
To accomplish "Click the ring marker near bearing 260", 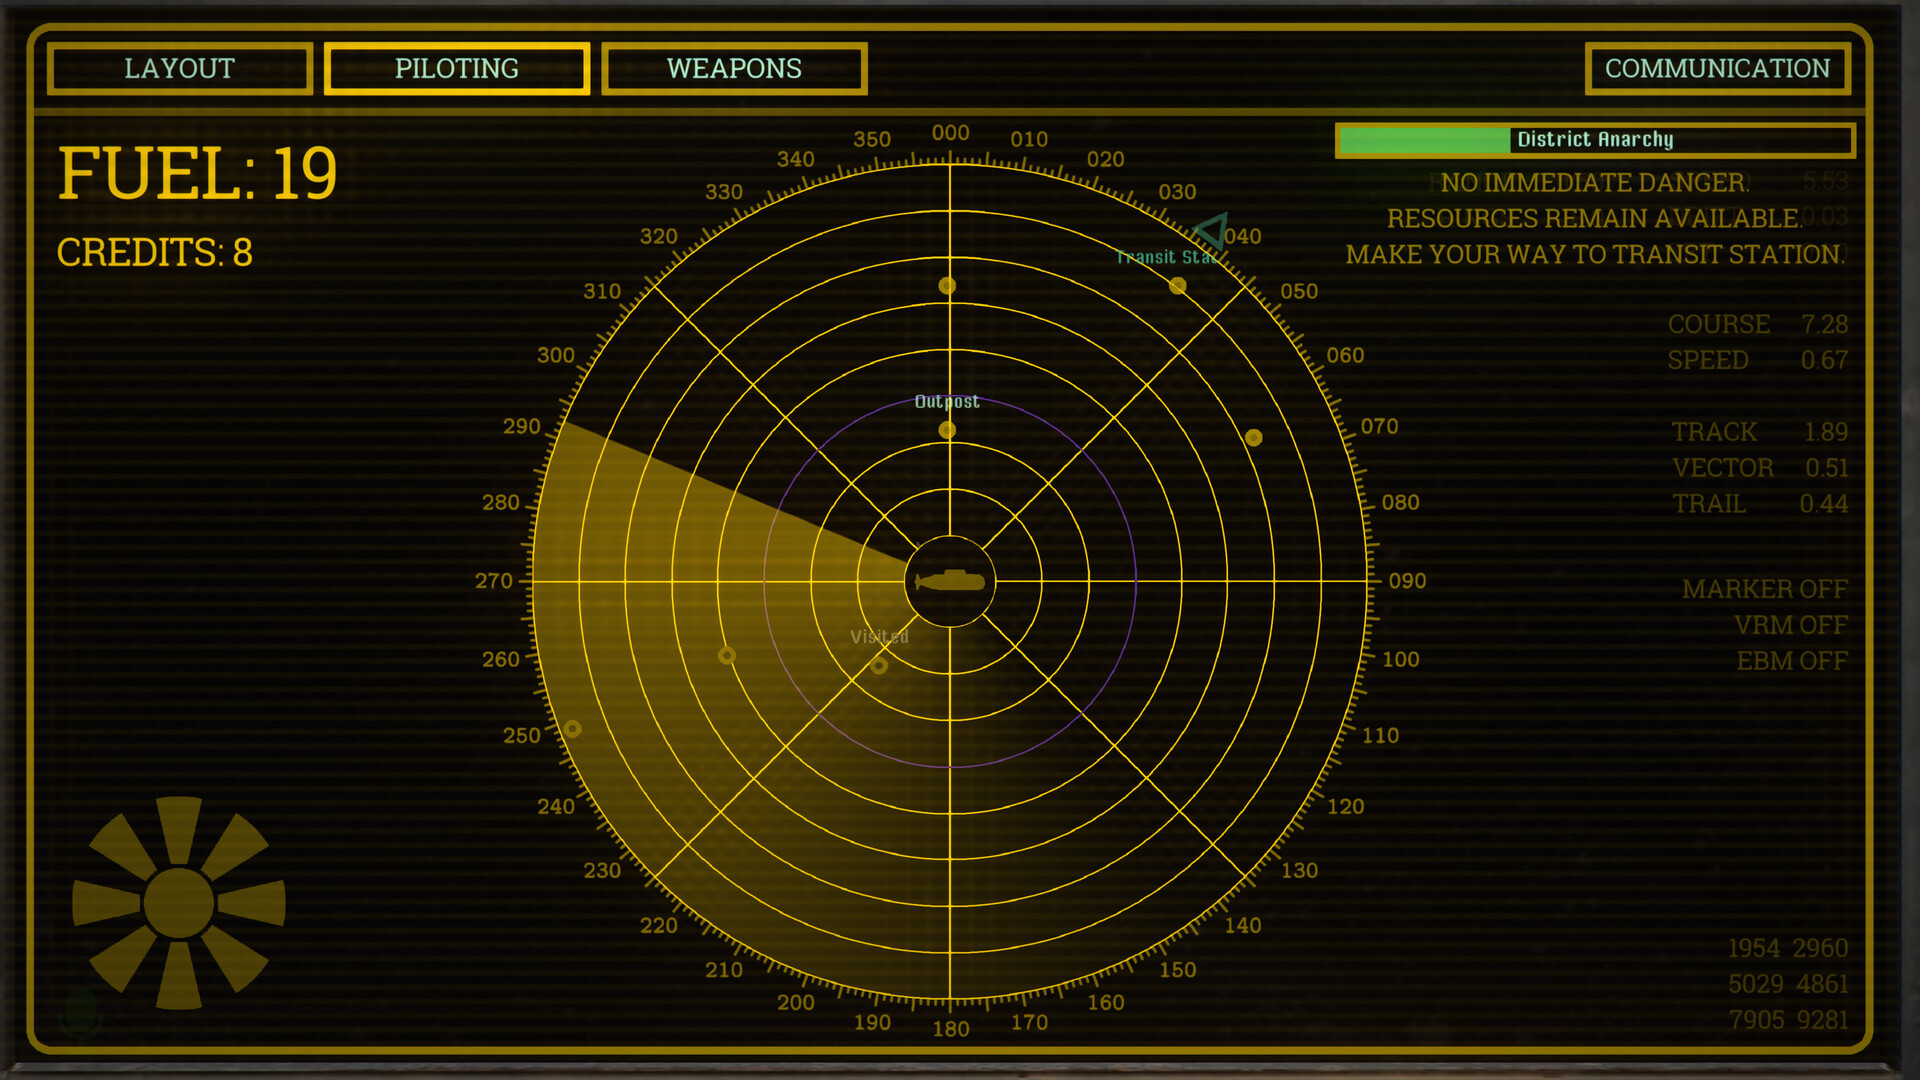I will 727,655.
